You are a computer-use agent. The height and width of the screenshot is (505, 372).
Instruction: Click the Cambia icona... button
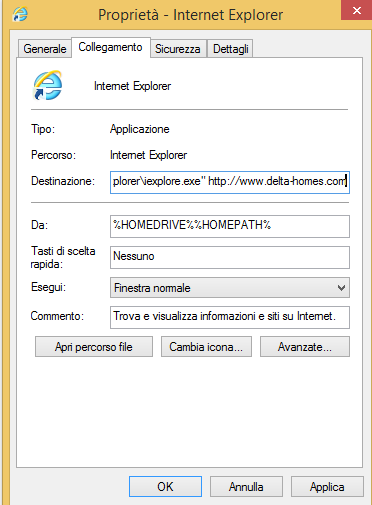tap(206, 347)
